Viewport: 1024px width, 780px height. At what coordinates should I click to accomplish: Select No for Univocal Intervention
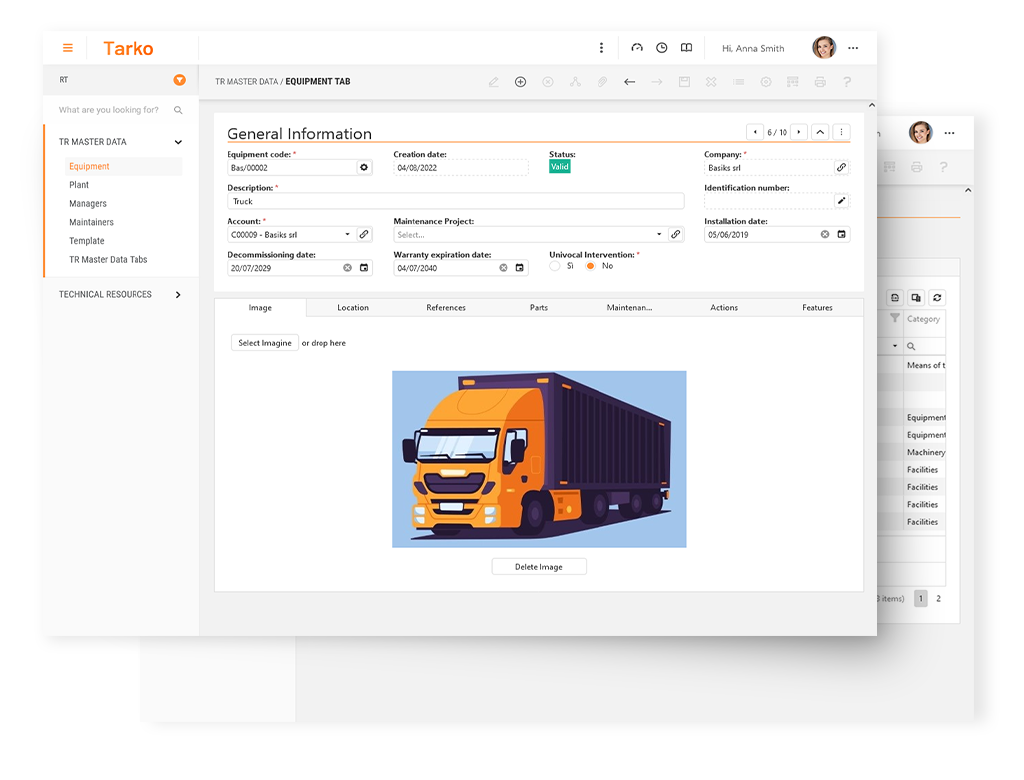tap(591, 266)
